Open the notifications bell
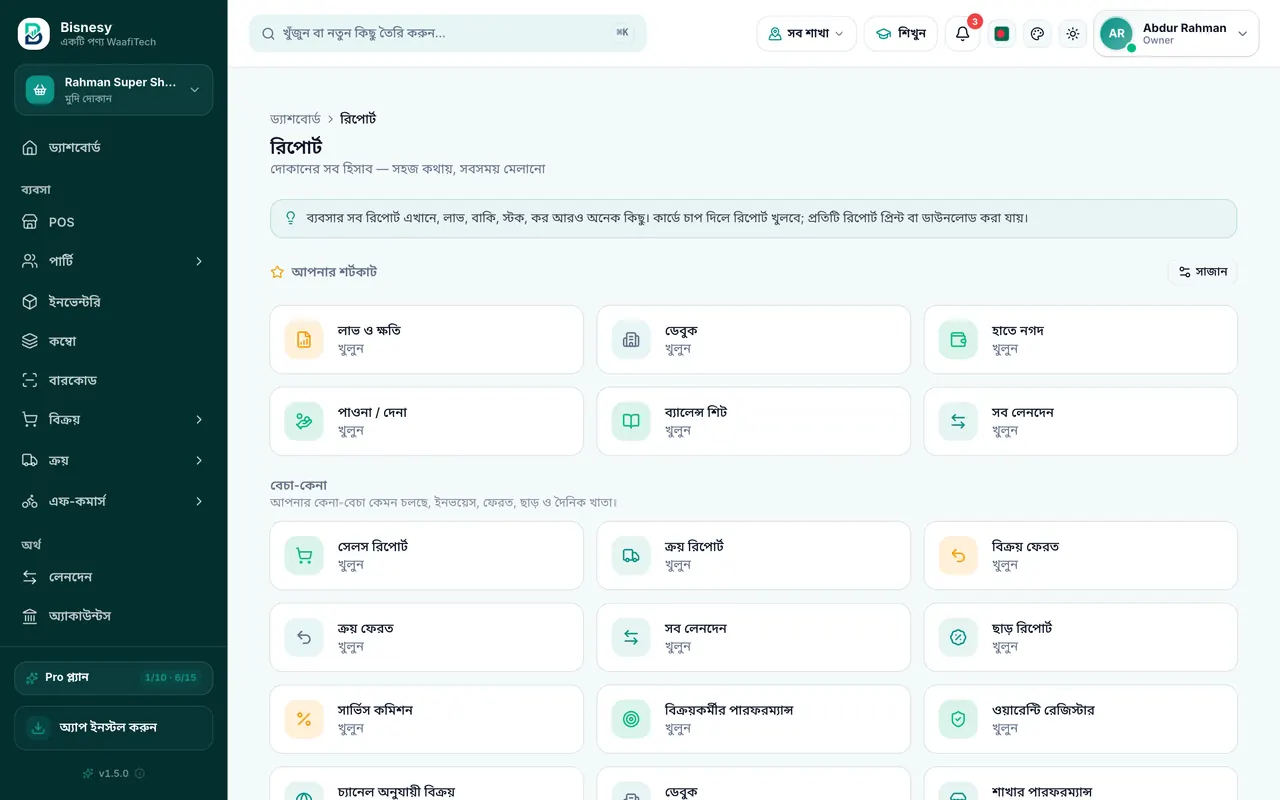 962,34
